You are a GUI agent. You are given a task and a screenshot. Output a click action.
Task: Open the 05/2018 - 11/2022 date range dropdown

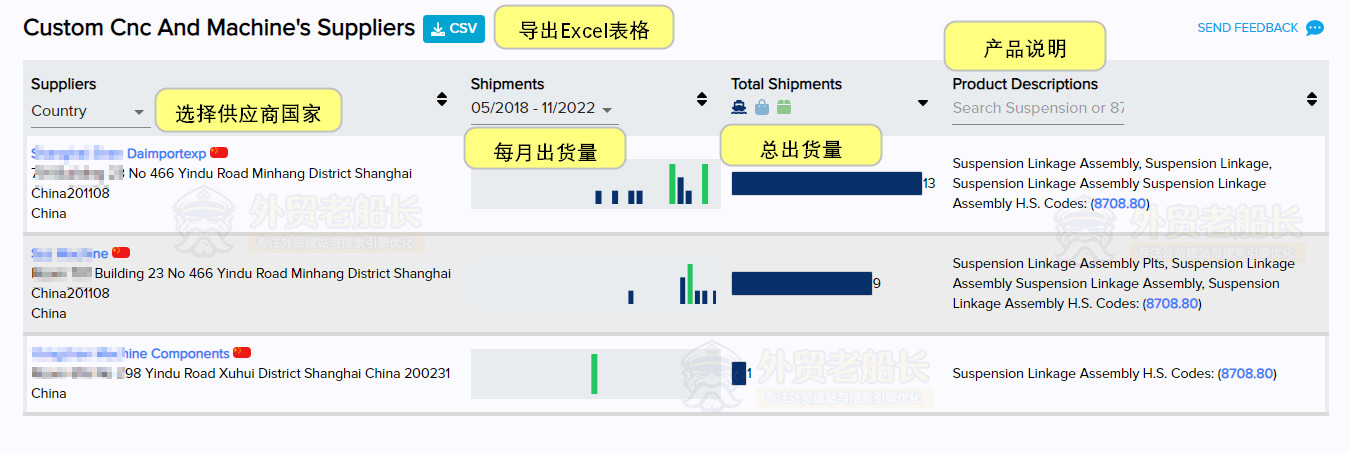[544, 109]
